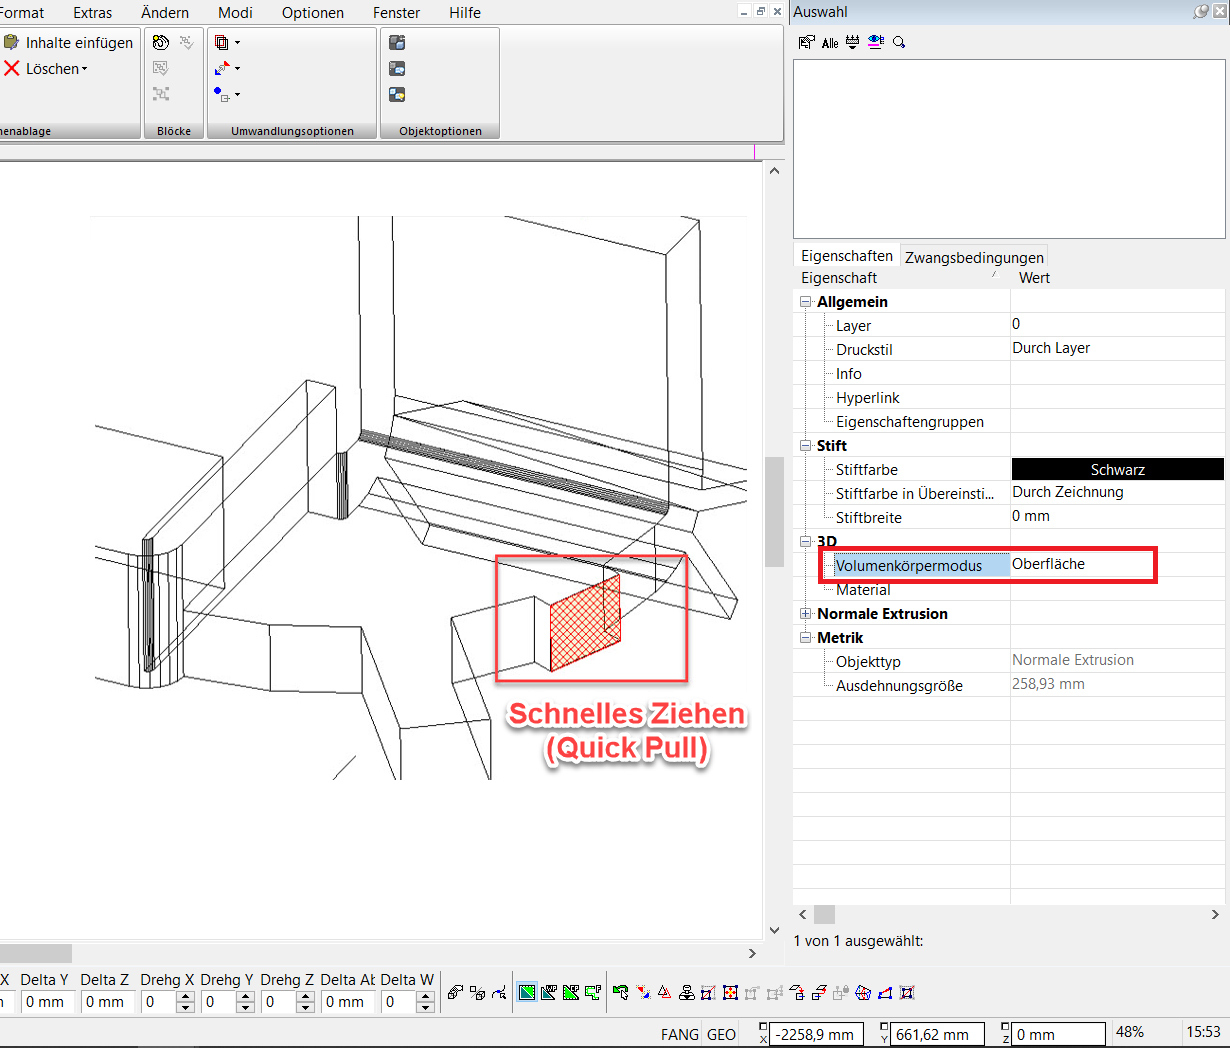The width and height of the screenshot is (1230, 1048).
Task: Open dropdown arrow beside stacked-squares conversion icon
Action: 237,43
